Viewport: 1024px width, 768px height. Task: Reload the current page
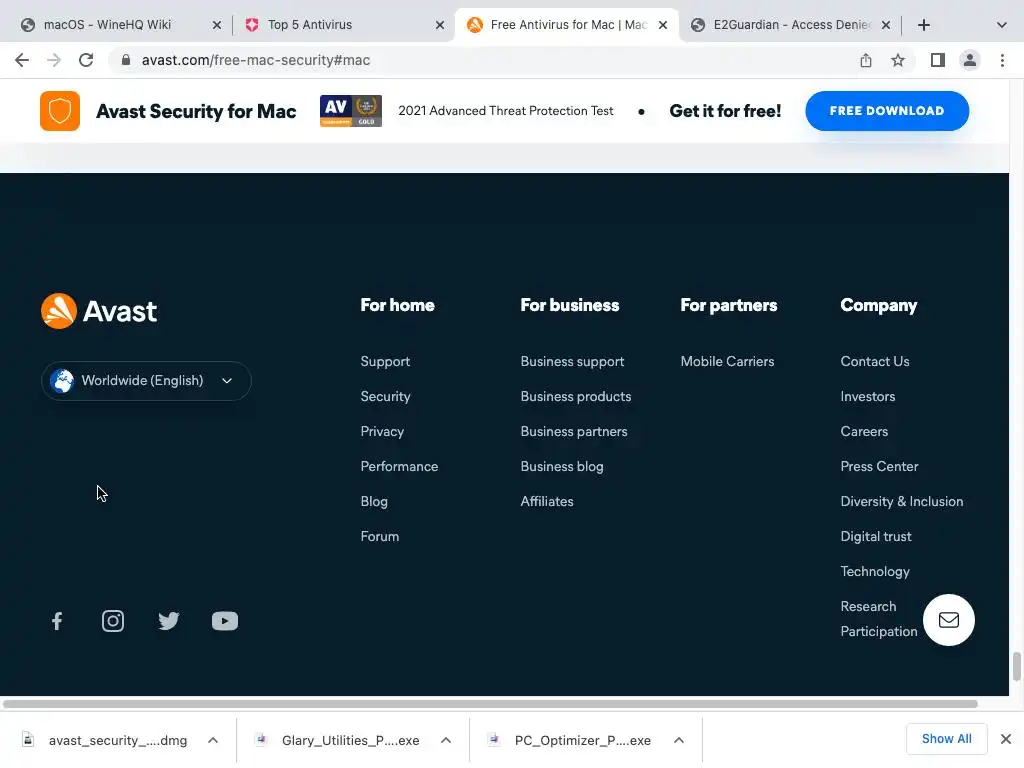click(x=86, y=60)
